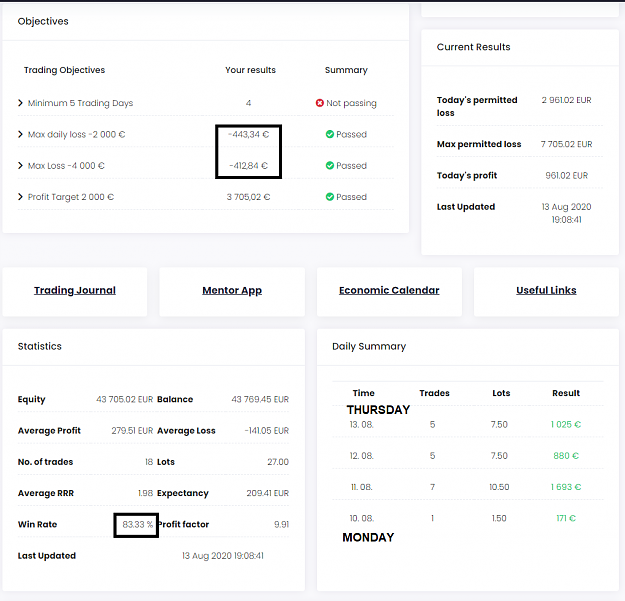
Task: Open the Useful Links page
Action: coord(546,291)
